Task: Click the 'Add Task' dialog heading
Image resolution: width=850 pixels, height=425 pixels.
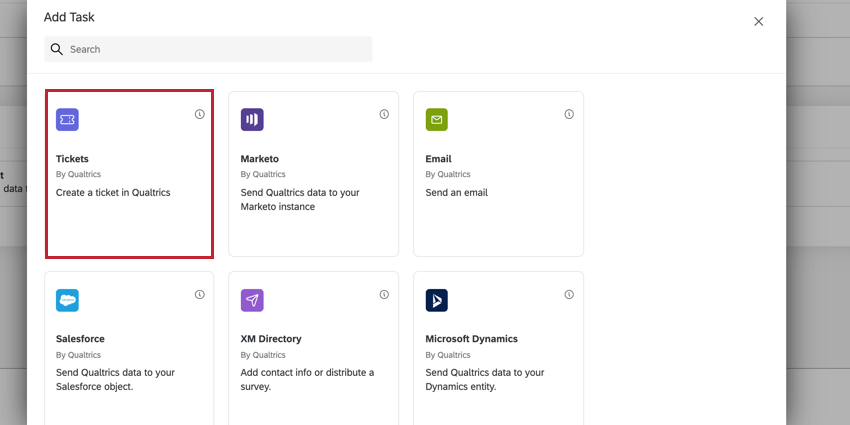Action: 69,17
